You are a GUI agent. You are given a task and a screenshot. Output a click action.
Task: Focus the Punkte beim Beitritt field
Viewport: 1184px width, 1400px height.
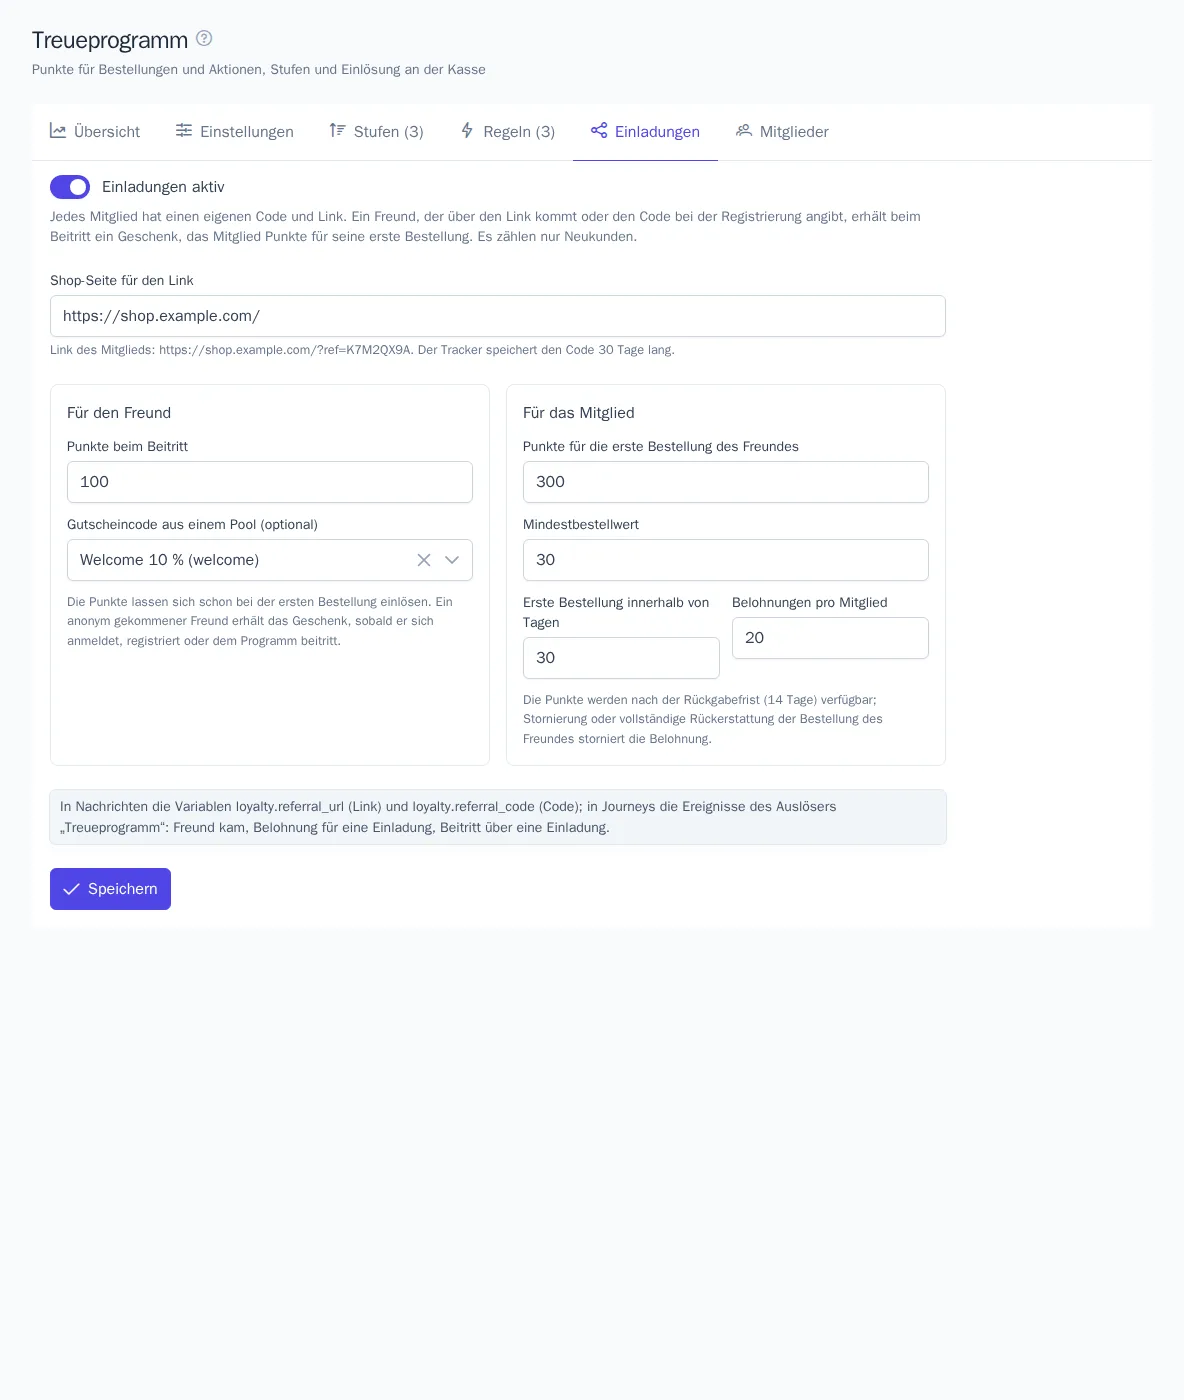tap(270, 482)
